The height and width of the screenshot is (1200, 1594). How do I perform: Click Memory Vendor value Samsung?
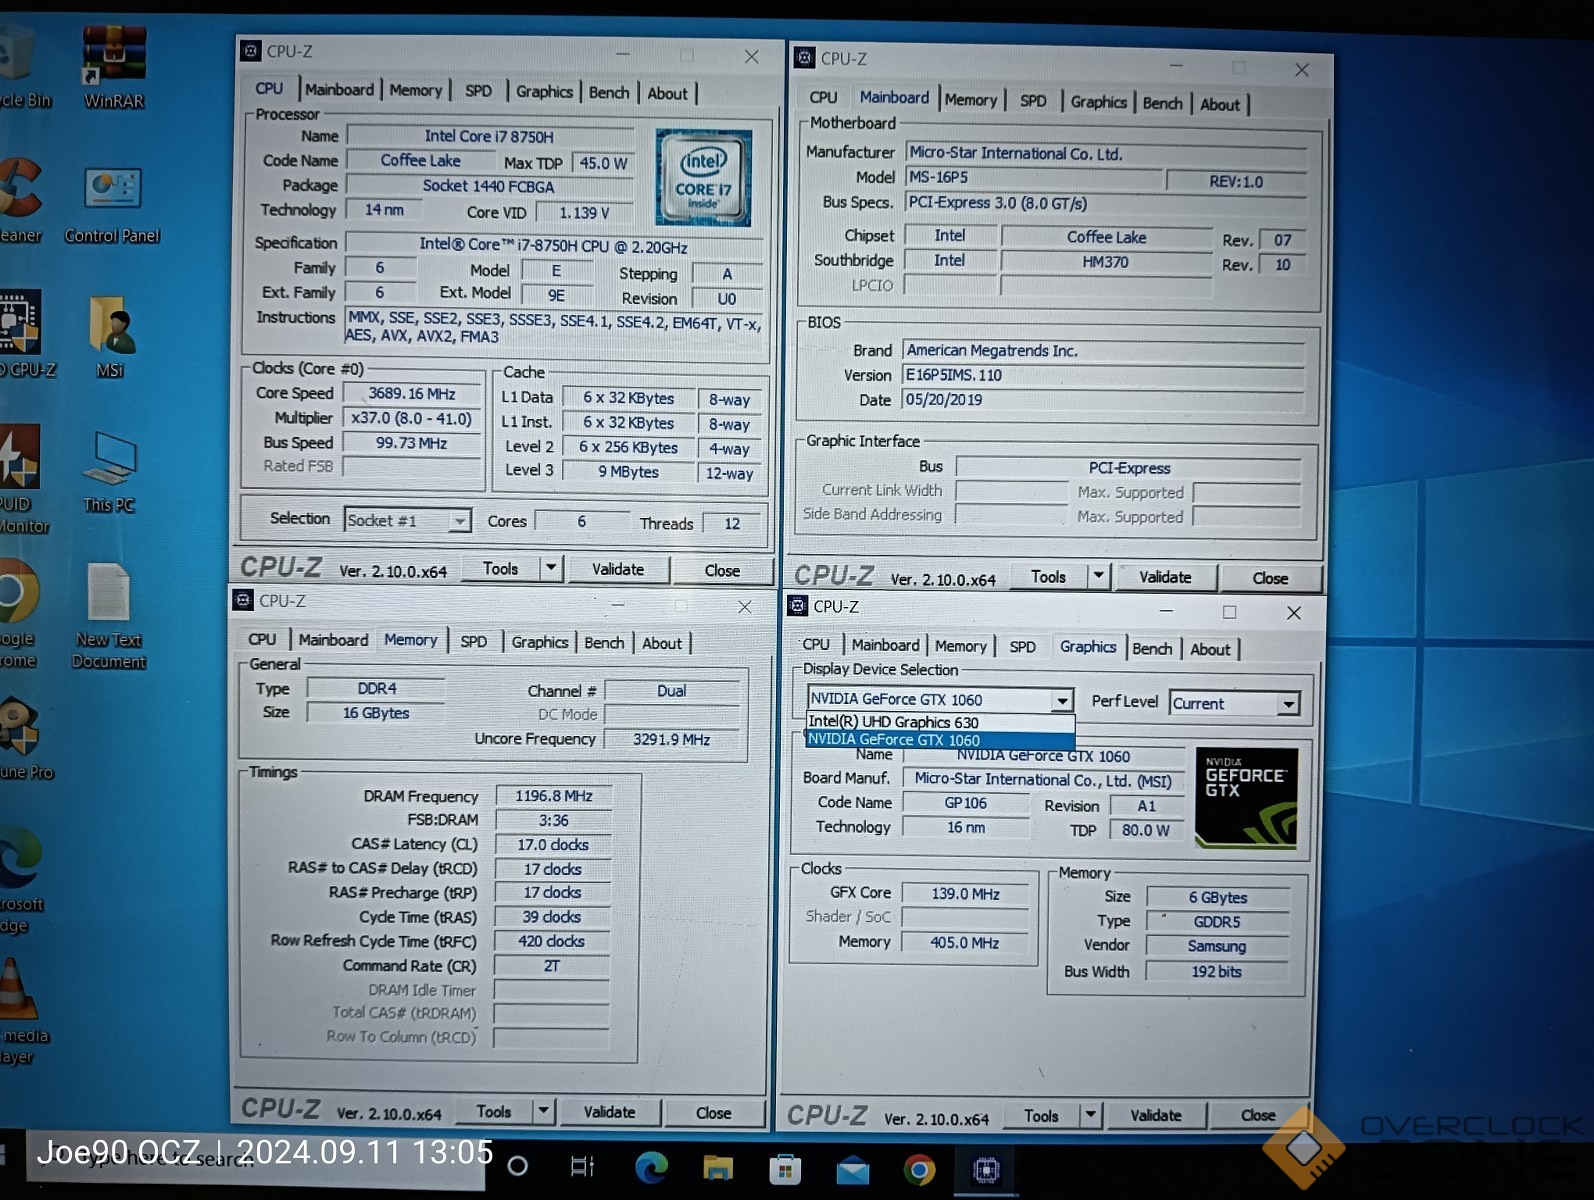point(1217,946)
